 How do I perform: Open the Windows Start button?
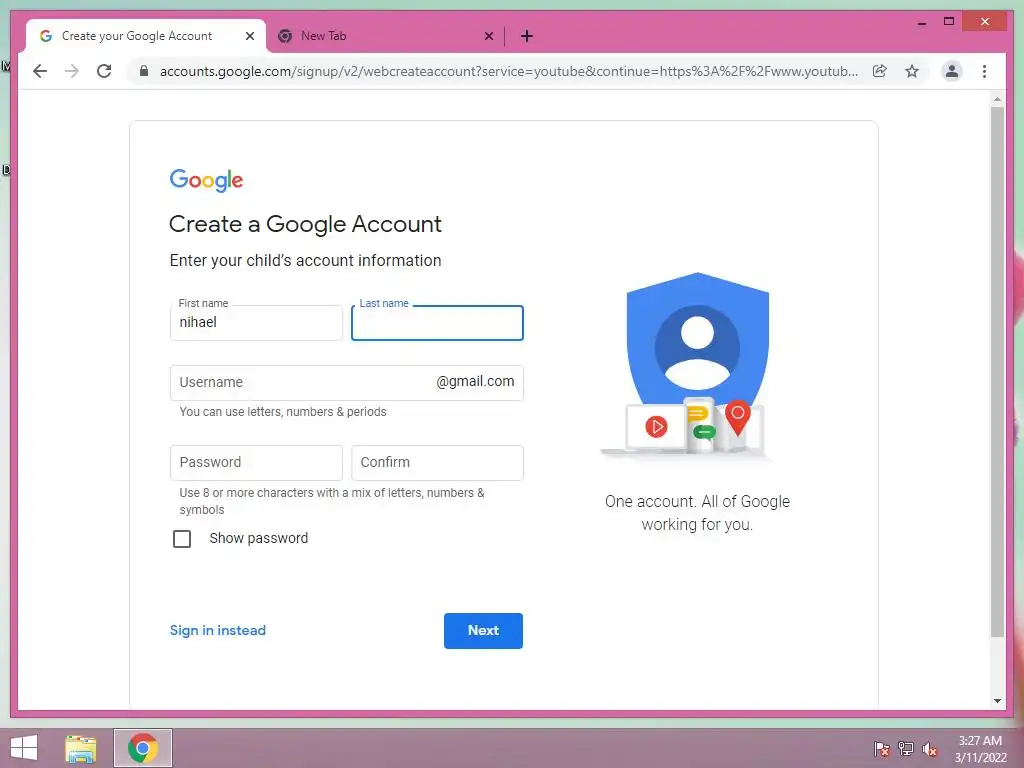pos(24,748)
